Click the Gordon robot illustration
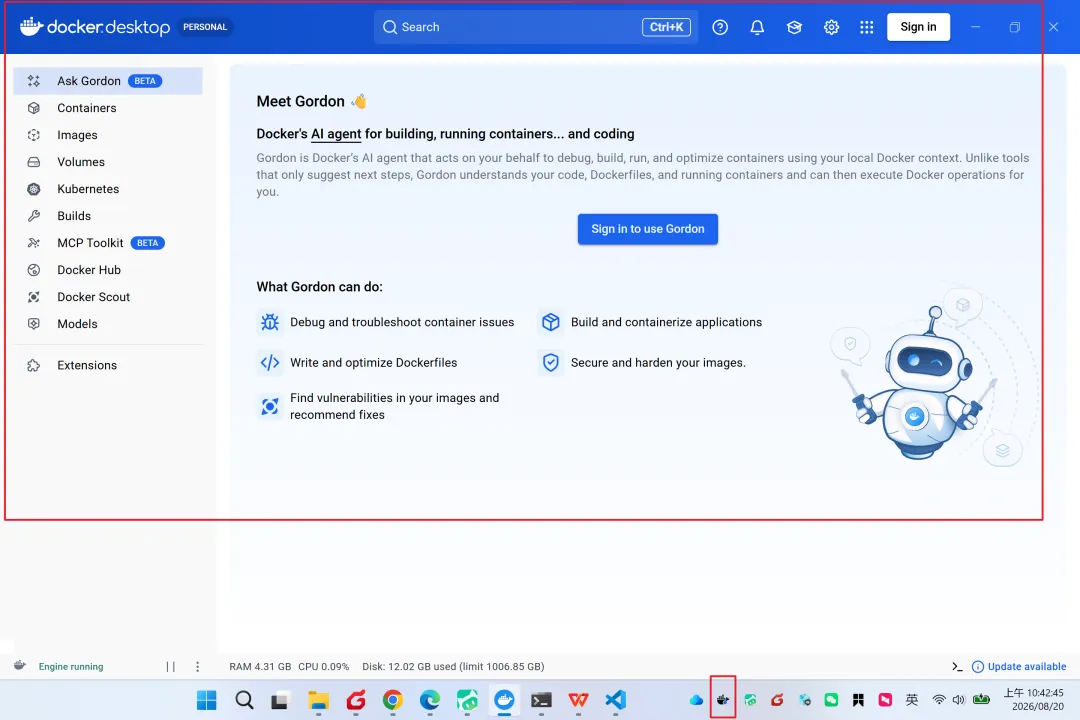The height and width of the screenshot is (720, 1080). pyautogui.click(x=918, y=384)
